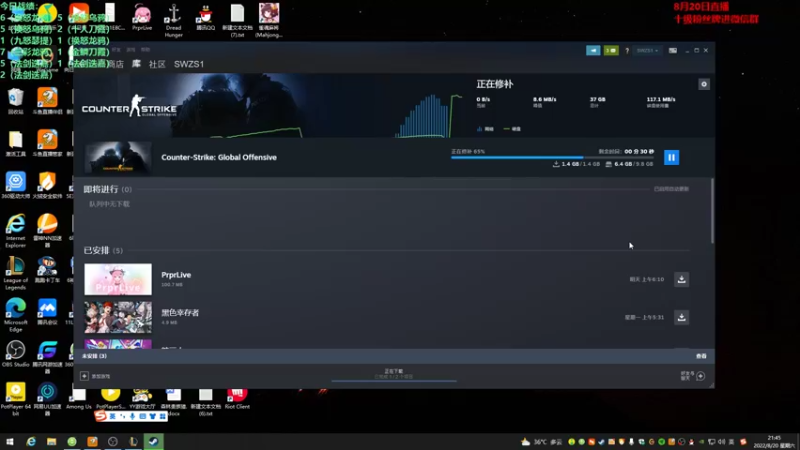
Task: Open the 库 library tab
Action: click(136, 64)
